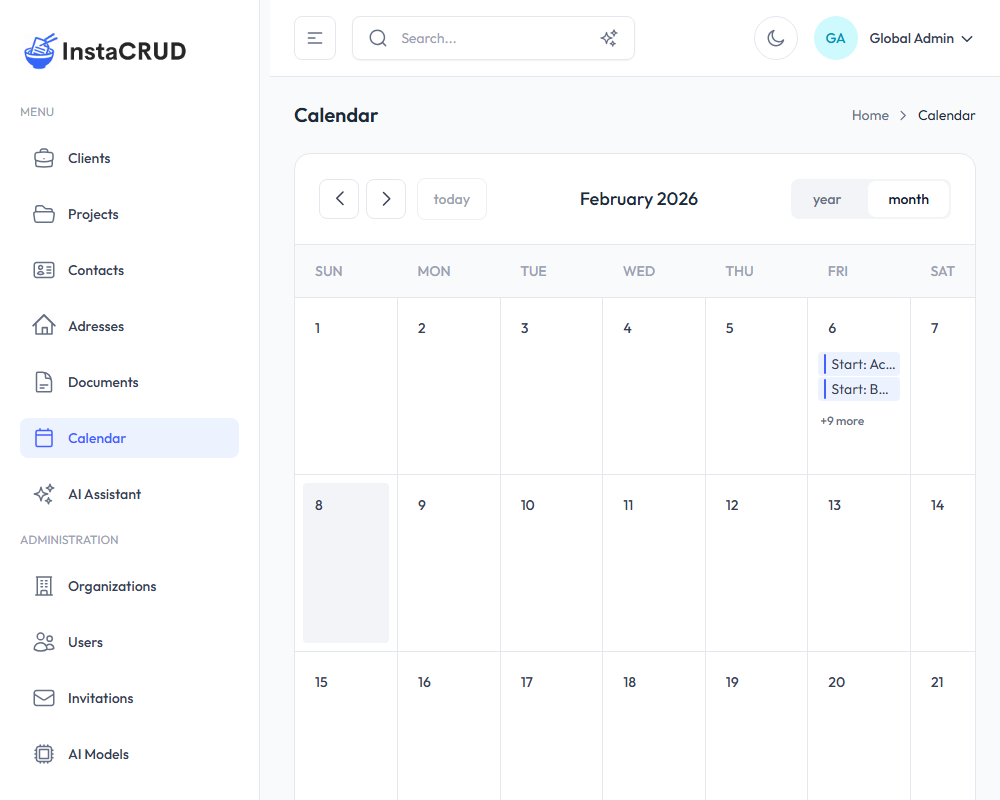The height and width of the screenshot is (800, 1000).
Task: Toggle dark mode with the moon icon
Action: click(776, 37)
